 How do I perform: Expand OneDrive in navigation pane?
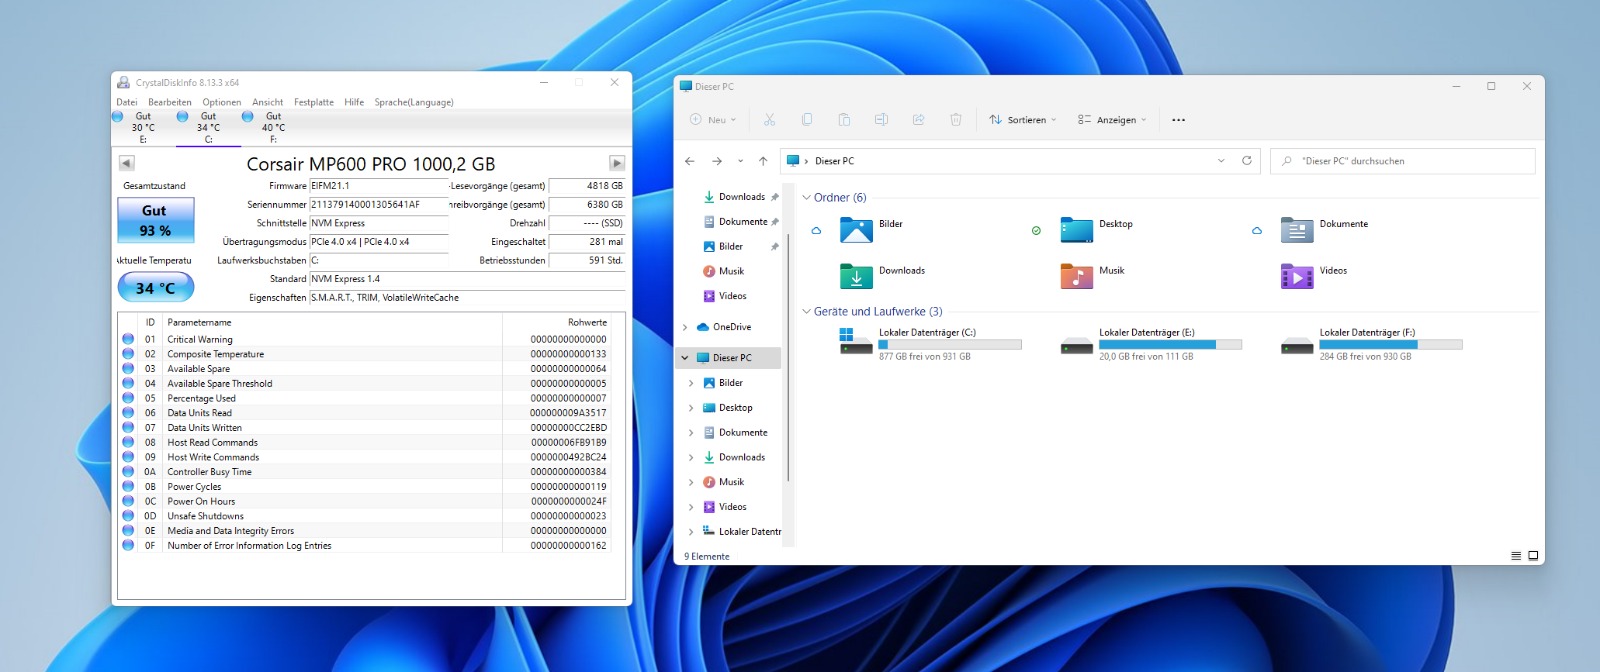[x=685, y=327]
